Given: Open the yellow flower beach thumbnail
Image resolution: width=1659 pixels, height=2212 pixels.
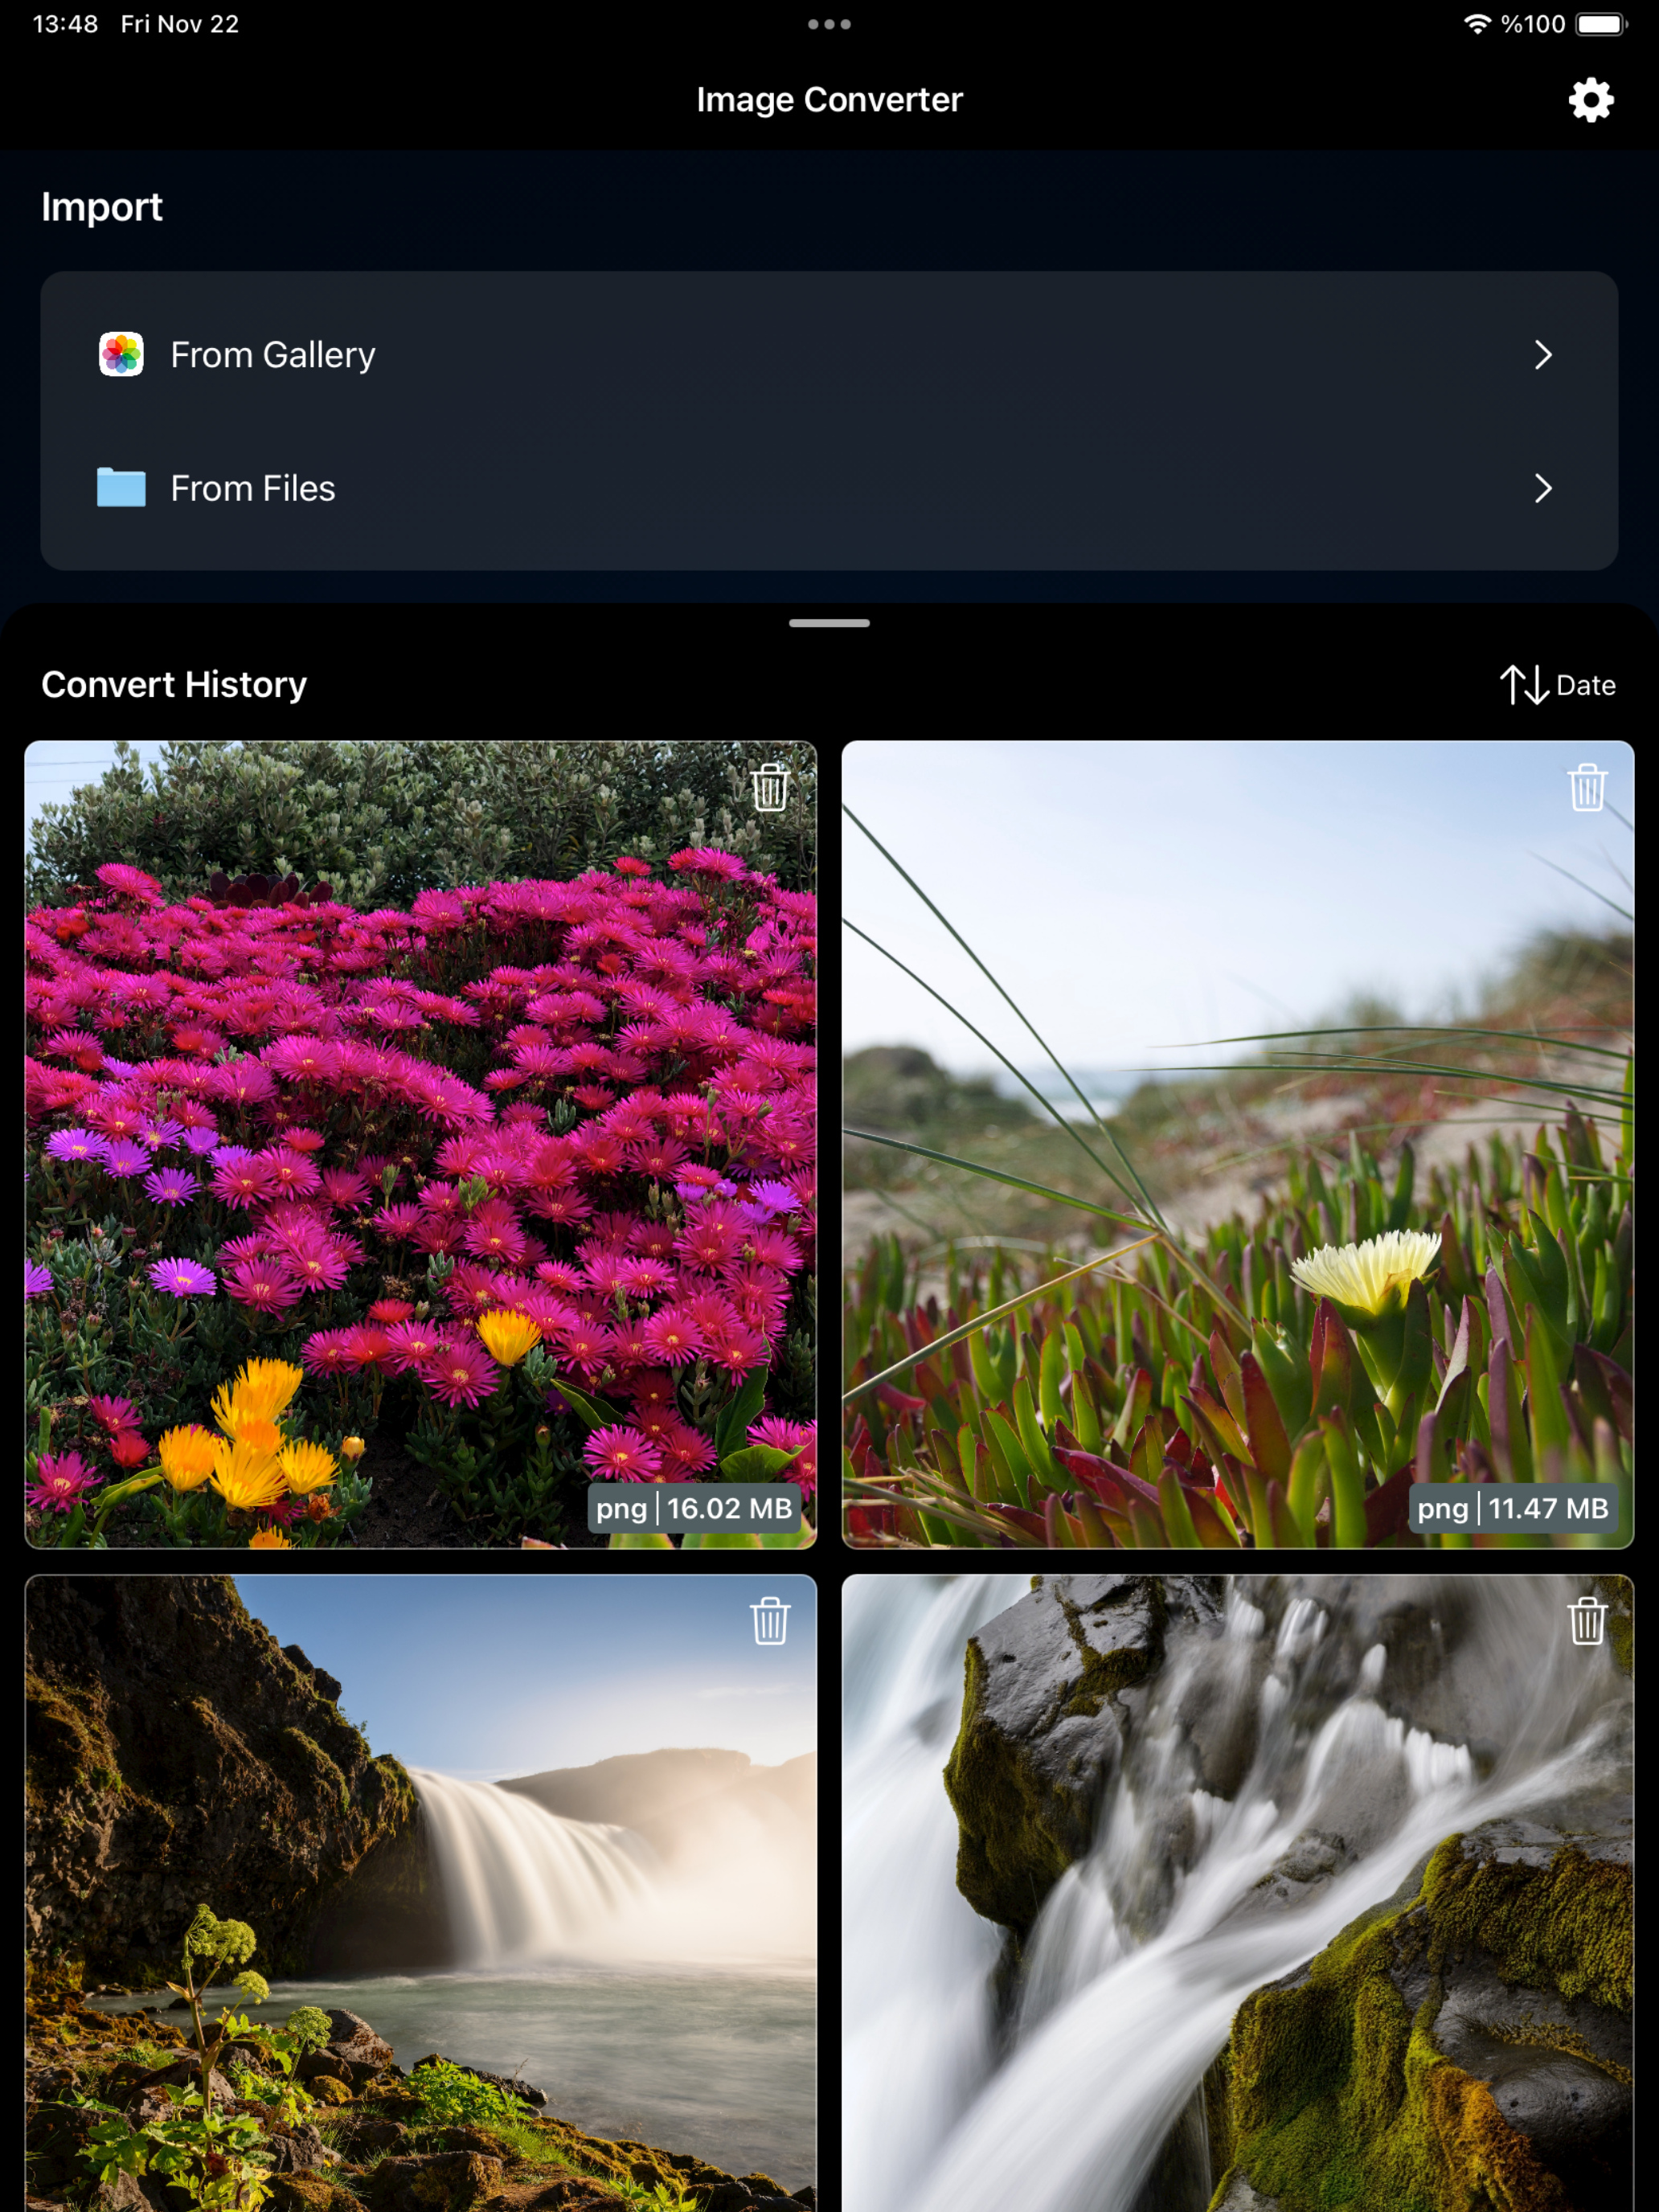Looking at the screenshot, I should click(x=1237, y=1144).
